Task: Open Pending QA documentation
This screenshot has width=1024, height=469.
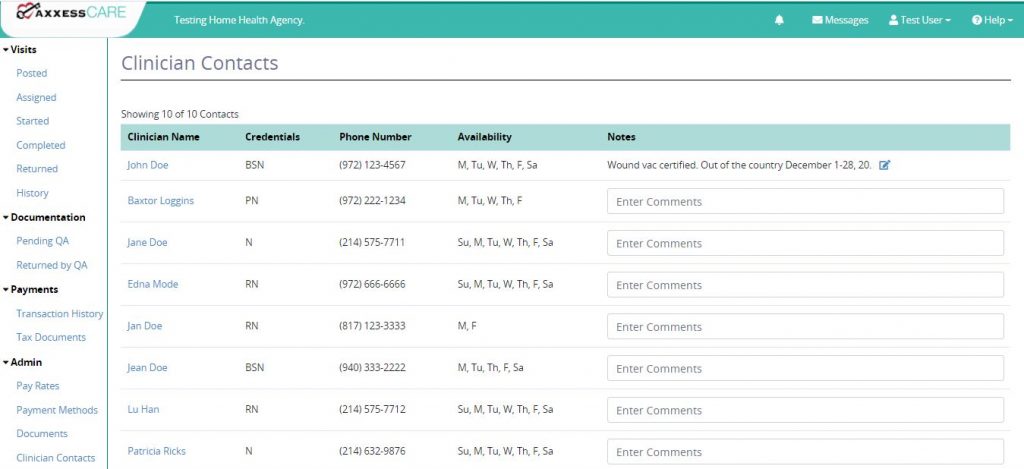Action: [42, 241]
